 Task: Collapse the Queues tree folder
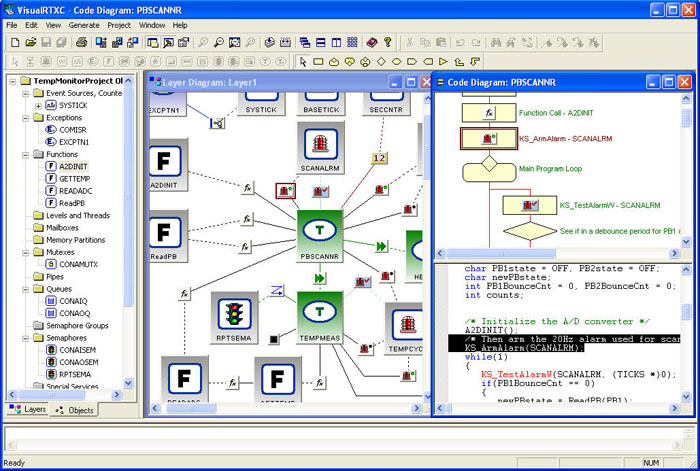25,289
